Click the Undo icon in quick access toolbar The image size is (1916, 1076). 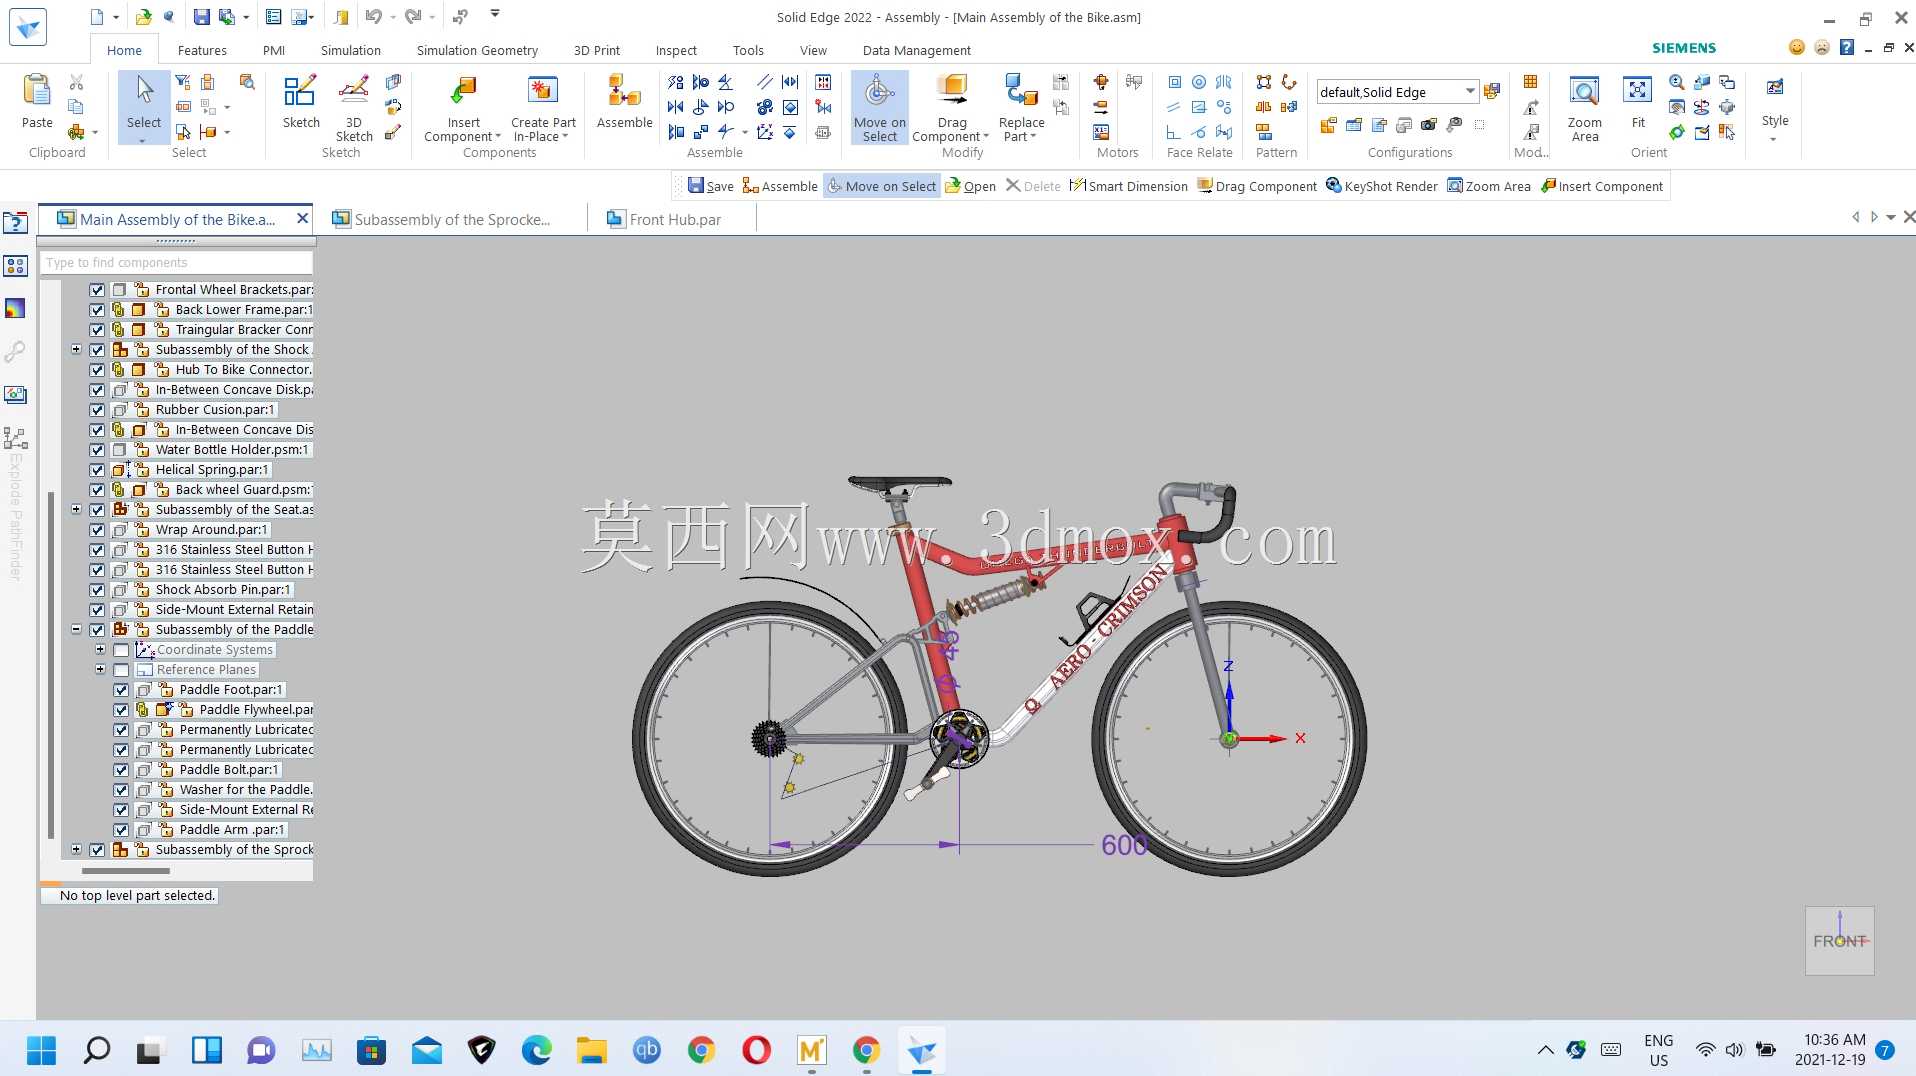point(373,16)
